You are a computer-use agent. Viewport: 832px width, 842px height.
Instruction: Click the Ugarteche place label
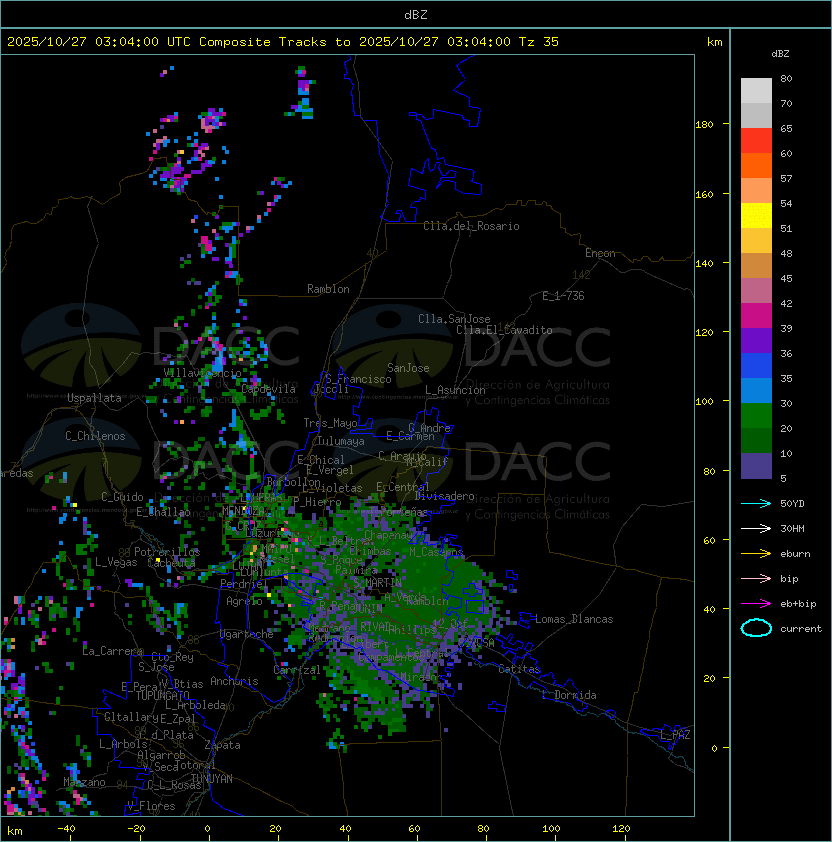pyautogui.click(x=247, y=634)
